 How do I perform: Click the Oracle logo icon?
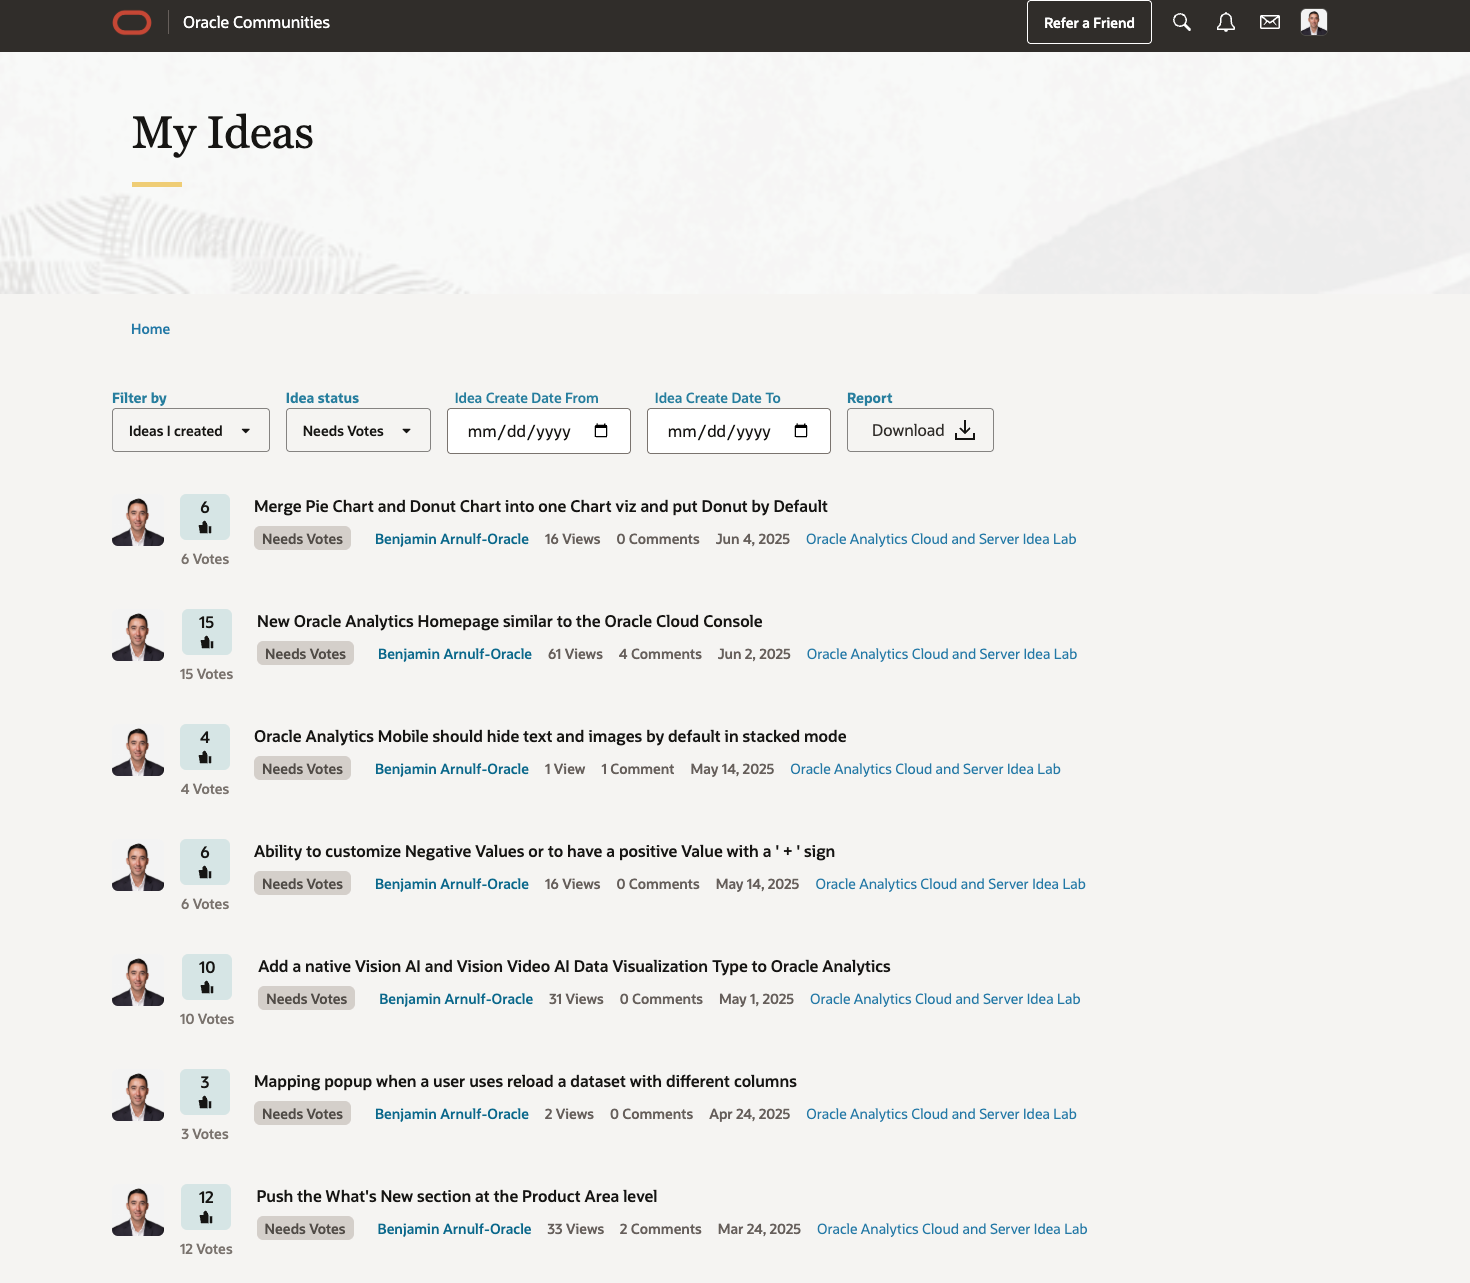(132, 22)
